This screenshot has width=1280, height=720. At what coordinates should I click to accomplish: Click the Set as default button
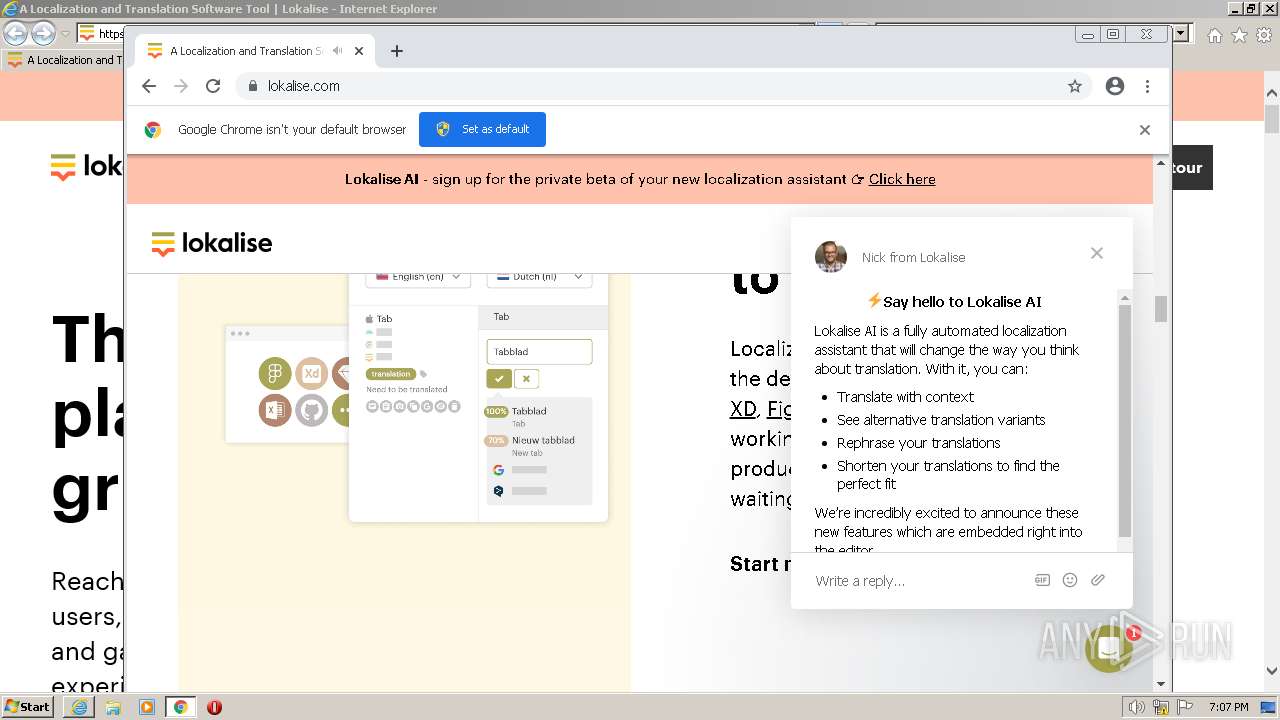(482, 129)
